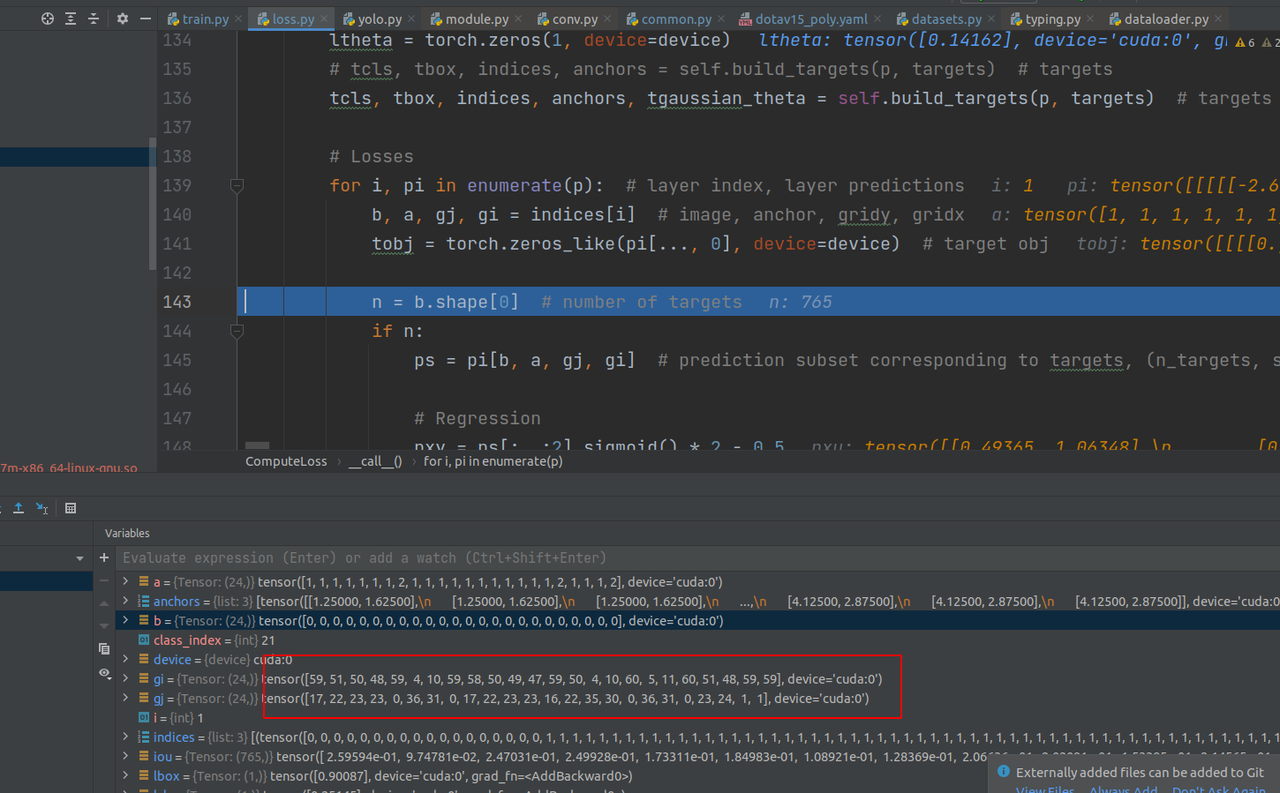Click the copy/duplicate watch icon
Viewport: 1280px width, 793px height.
(104, 649)
